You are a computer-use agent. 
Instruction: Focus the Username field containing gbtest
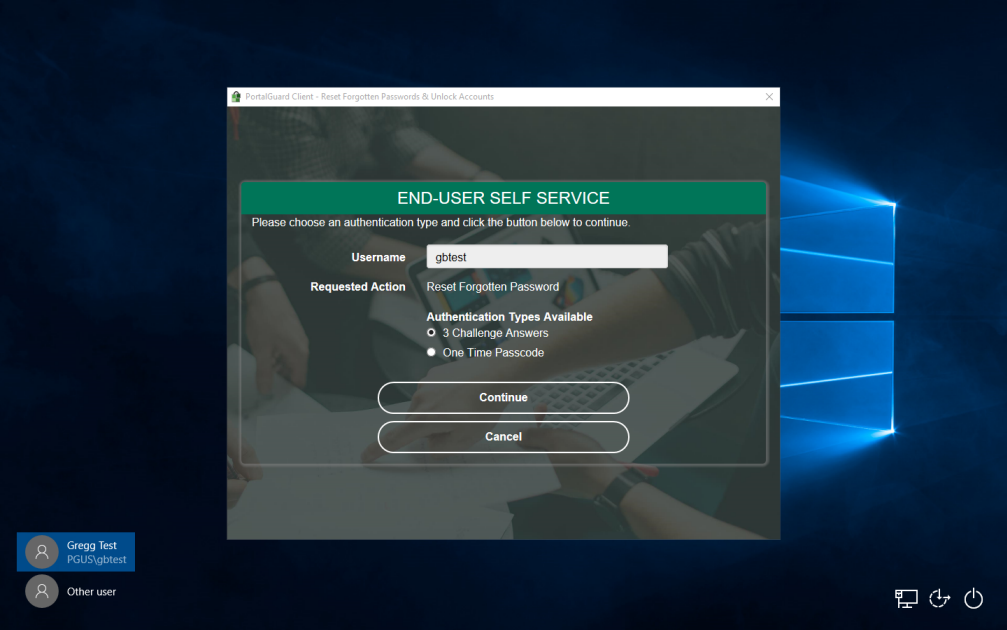tap(547, 257)
